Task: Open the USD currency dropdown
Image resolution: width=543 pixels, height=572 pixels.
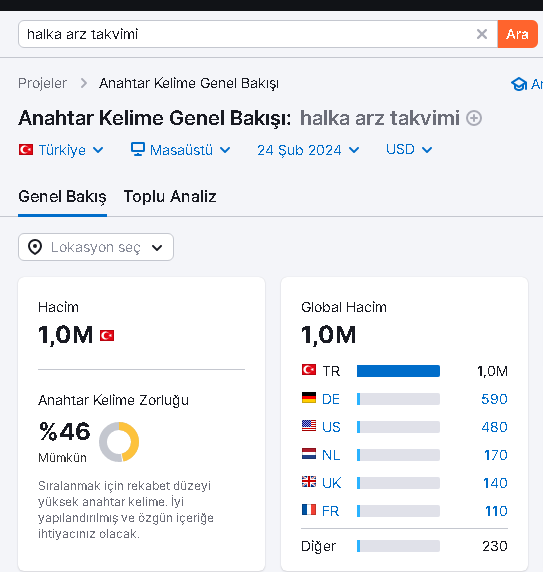Action: tap(409, 150)
